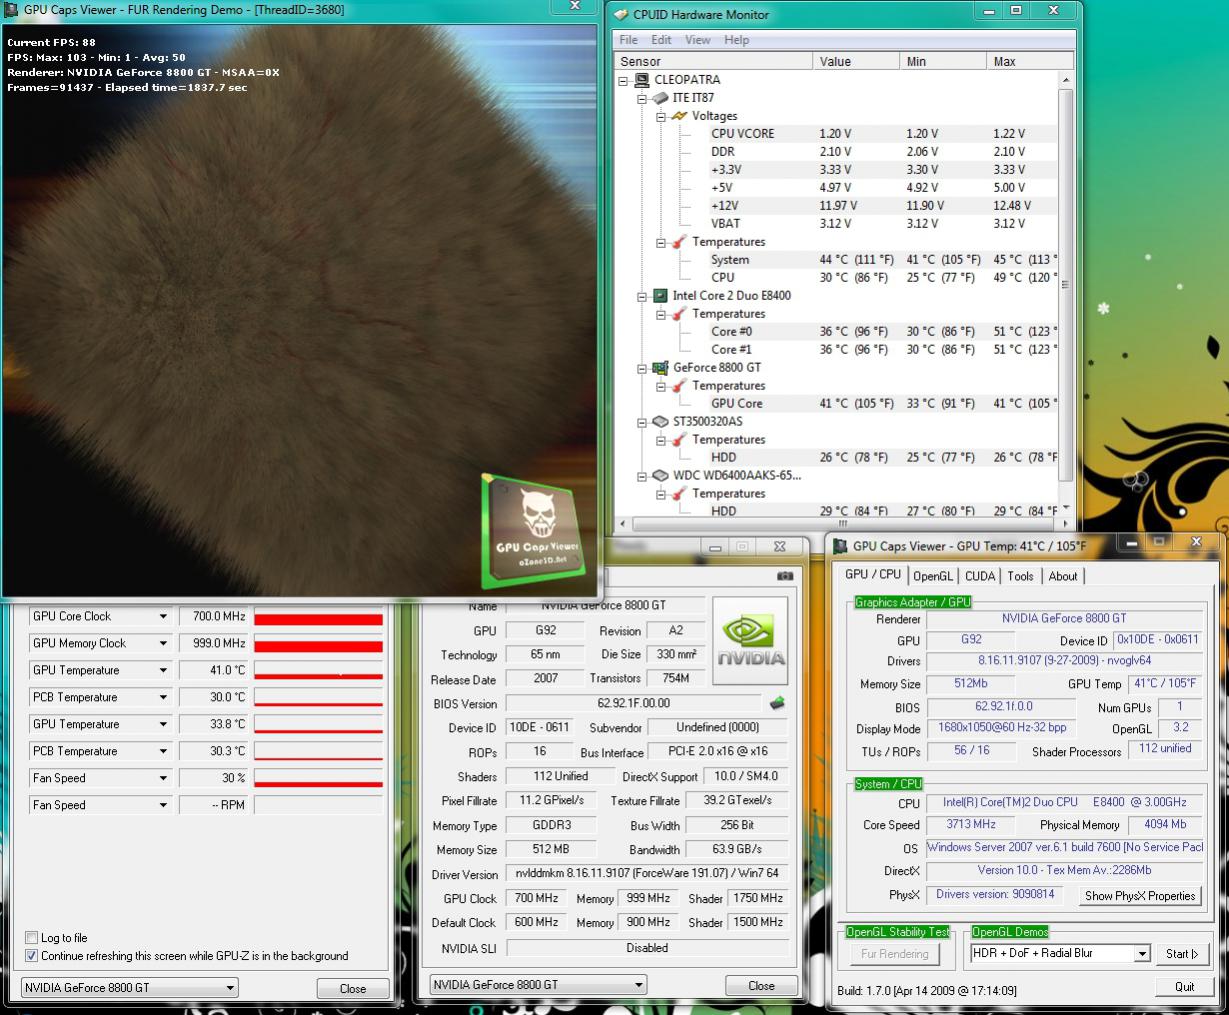Click the GPU Core Clock red graph bar

pos(318,619)
